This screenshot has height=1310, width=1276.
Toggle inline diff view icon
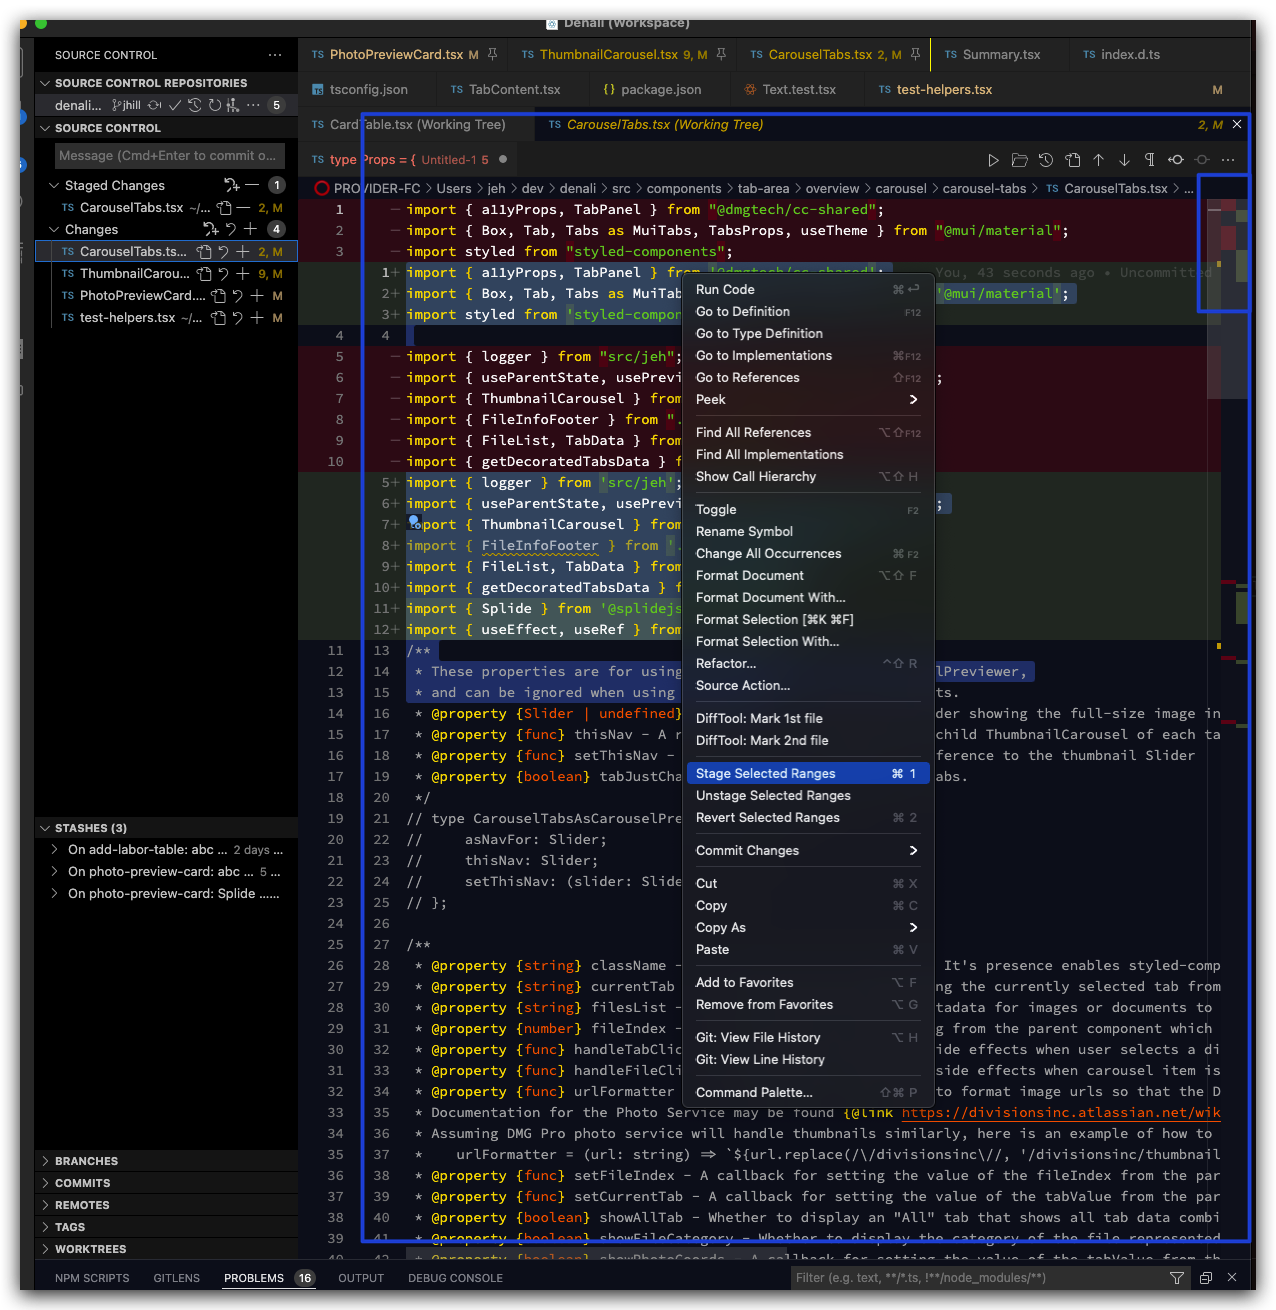coord(1175,160)
